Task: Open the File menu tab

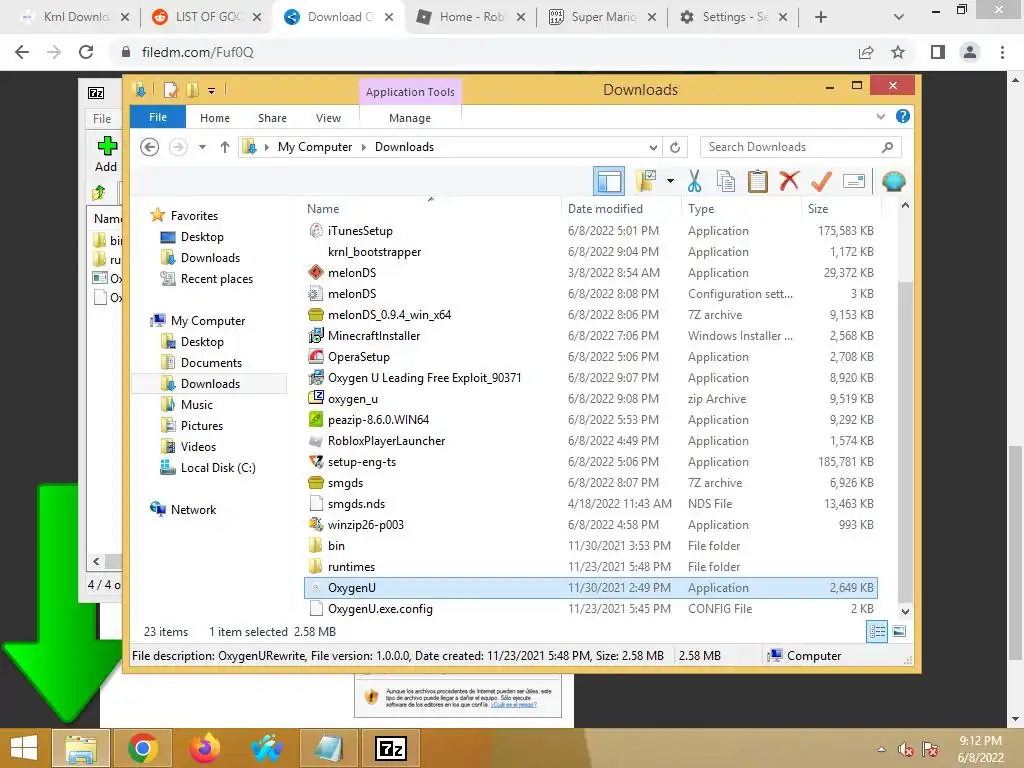Action: click(157, 118)
